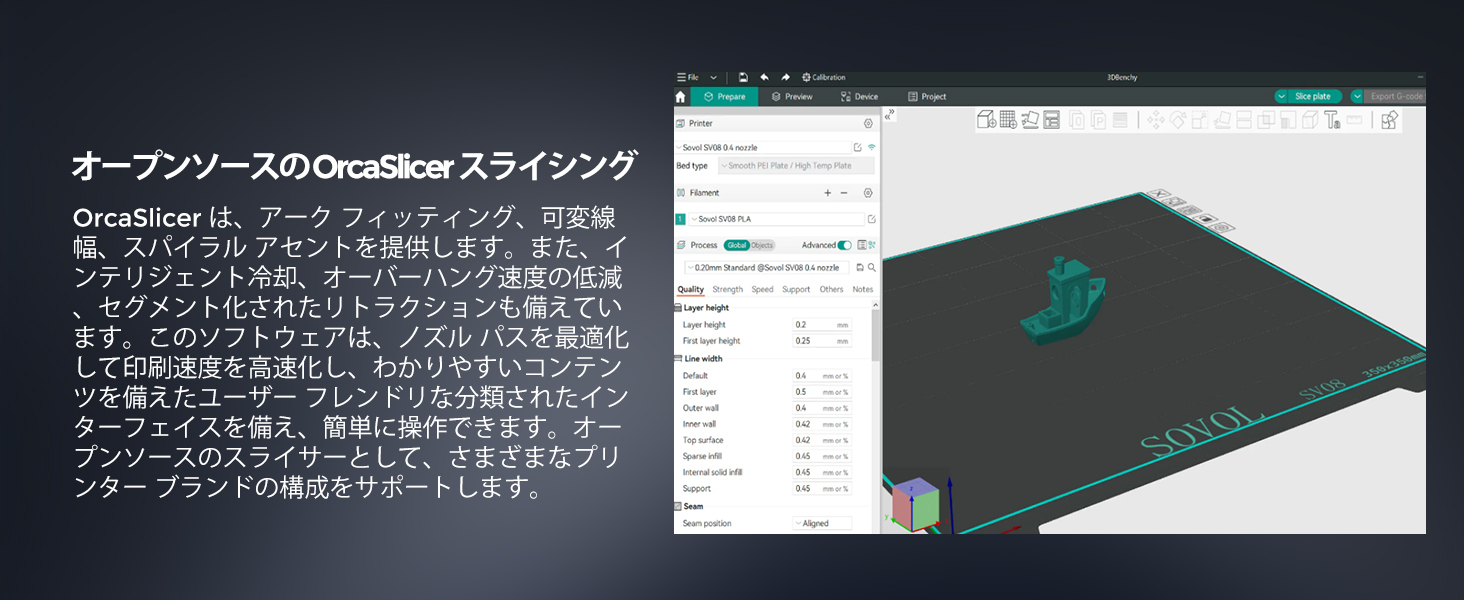This screenshot has height=600, width=1464.
Task: Switch to the Preview tab
Action: [x=793, y=96]
